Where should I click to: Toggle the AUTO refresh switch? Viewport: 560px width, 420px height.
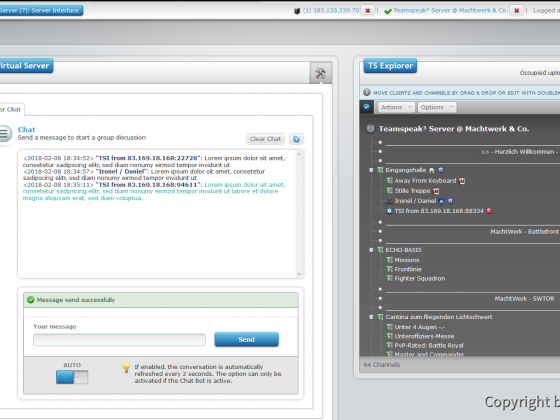click(x=72, y=377)
